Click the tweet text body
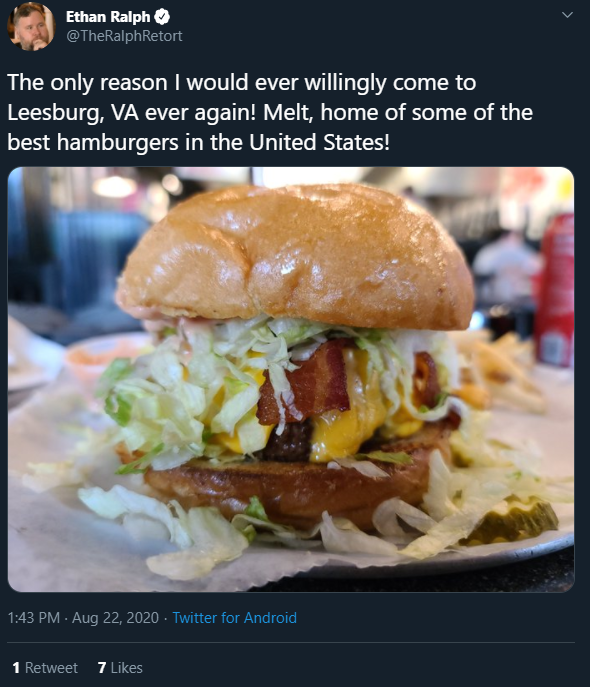The image size is (590, 687). 270,112
